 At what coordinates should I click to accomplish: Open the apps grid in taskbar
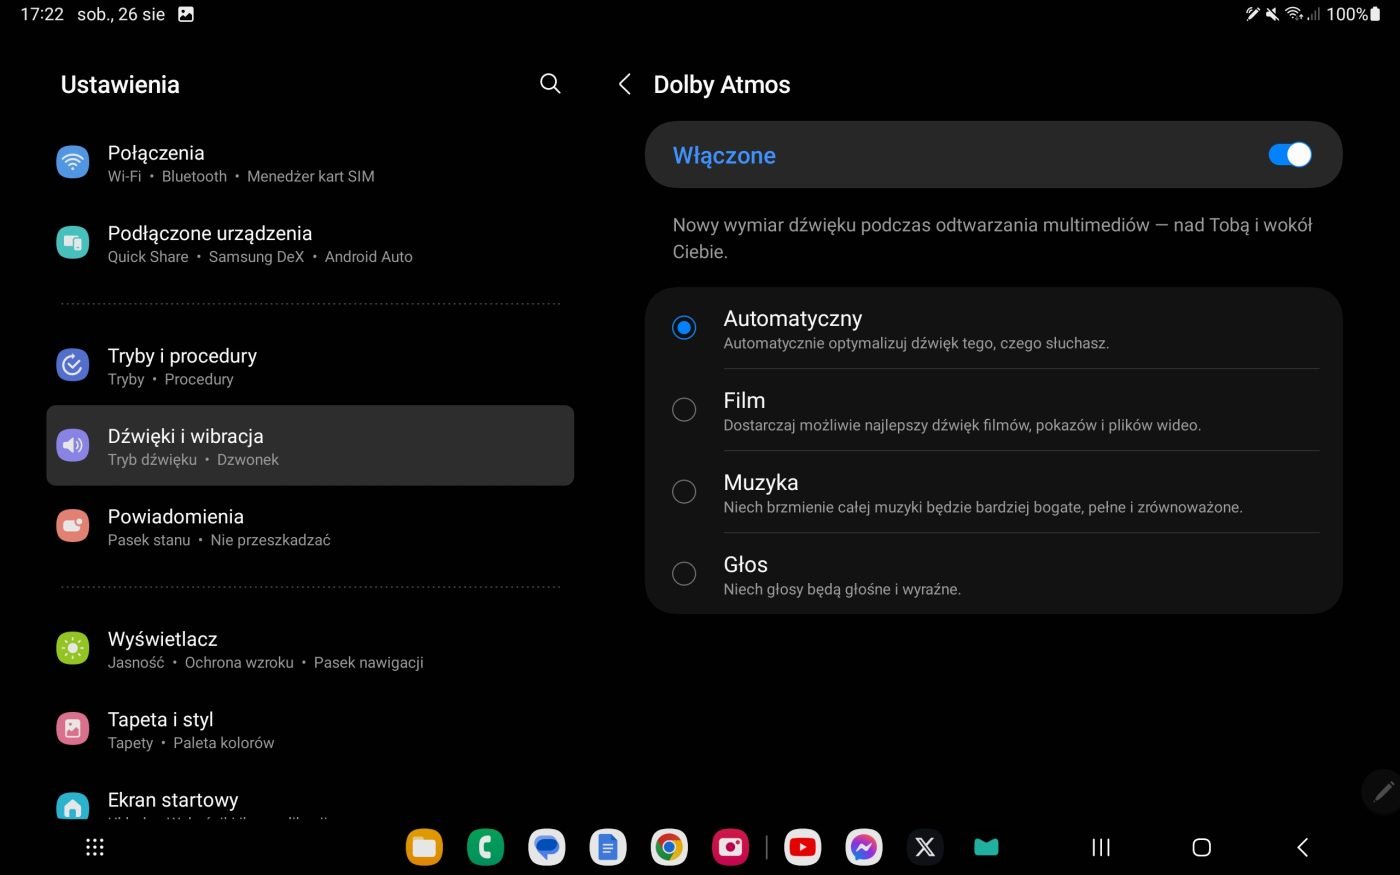tap(95, 847)
